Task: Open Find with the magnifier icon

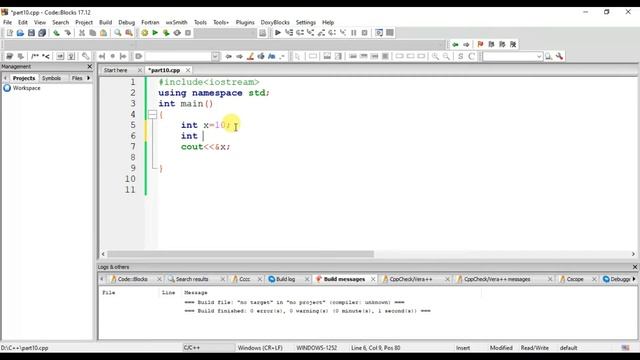Action: tap(118, 33)
